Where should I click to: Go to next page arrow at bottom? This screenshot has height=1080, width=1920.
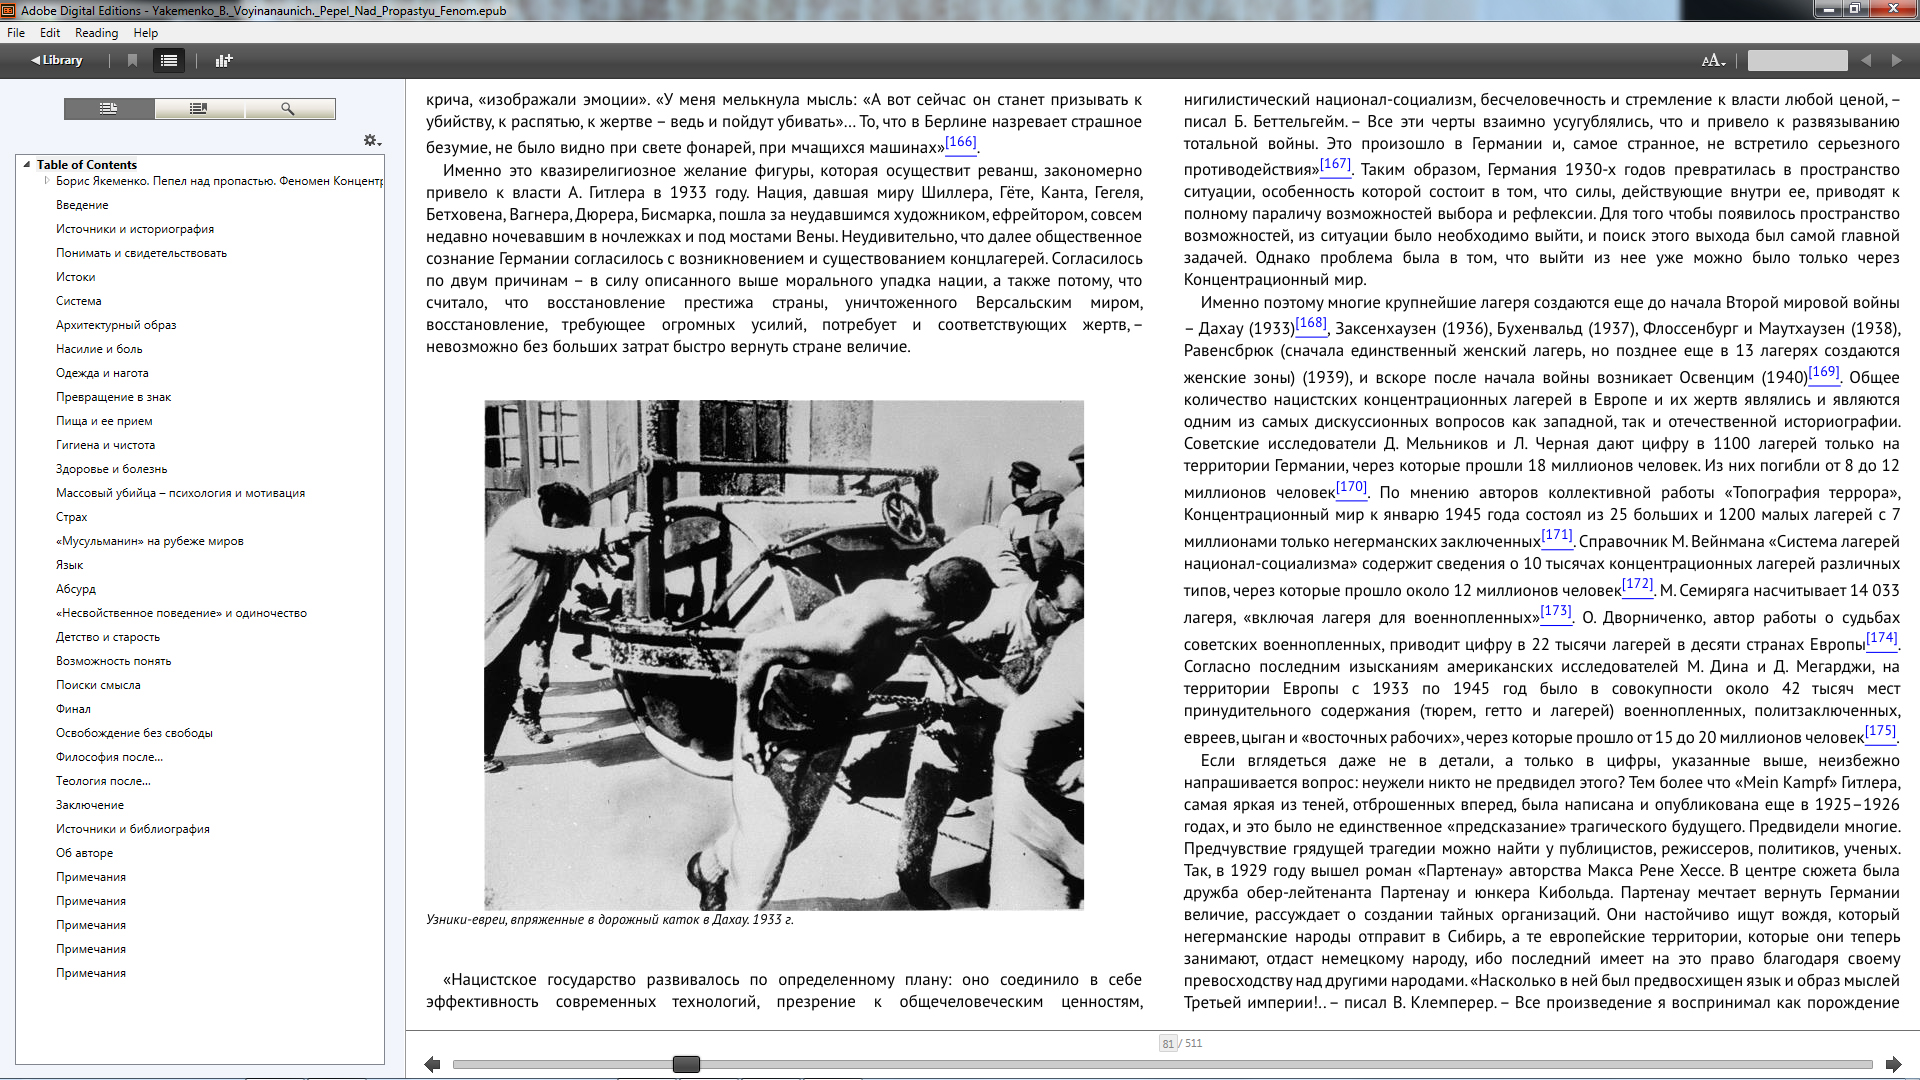[x=1893, y=1064]
